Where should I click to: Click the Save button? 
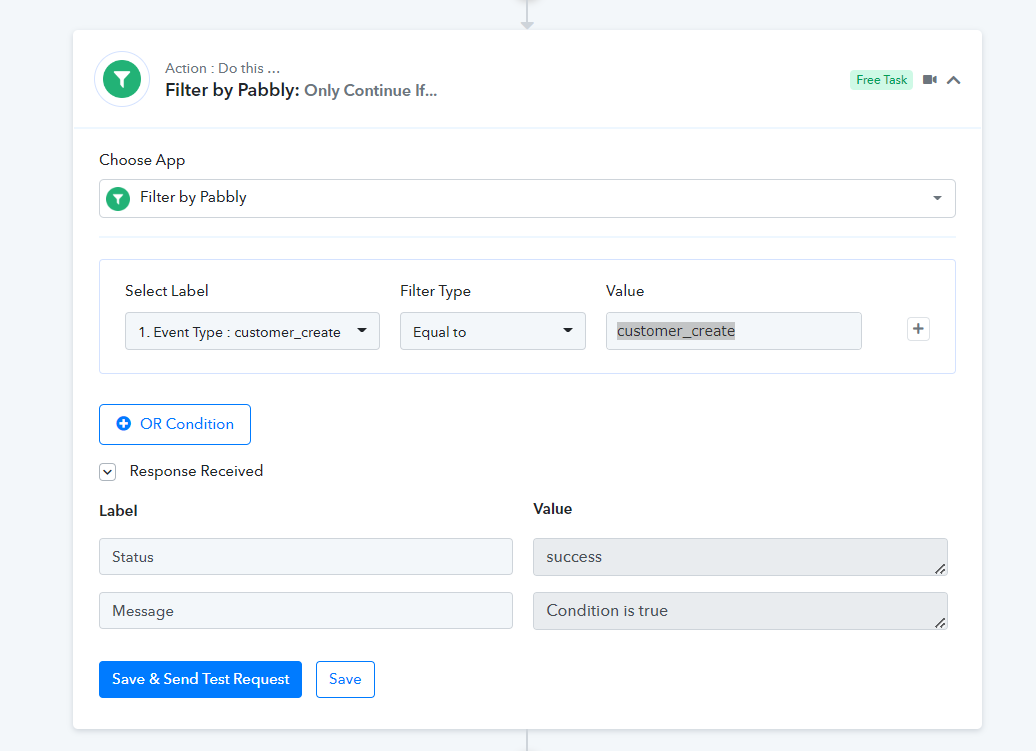345,679
